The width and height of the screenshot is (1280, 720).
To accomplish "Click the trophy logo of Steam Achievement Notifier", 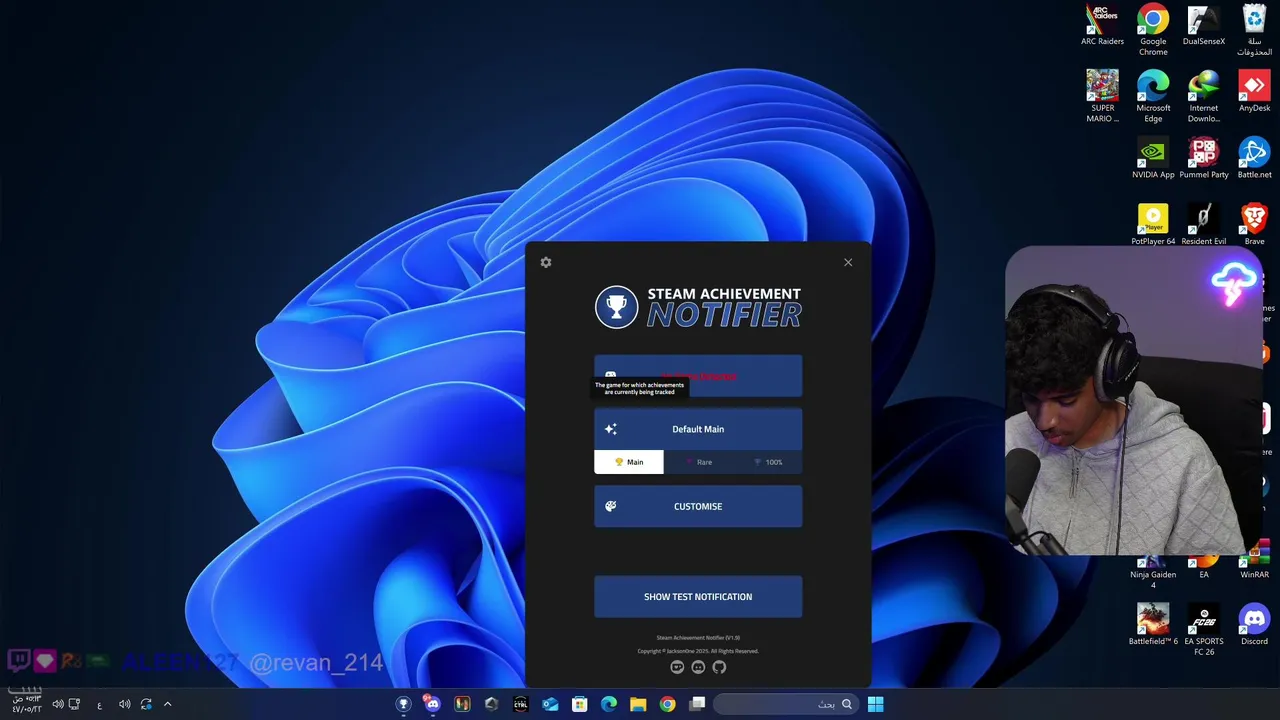I will 616,307.
